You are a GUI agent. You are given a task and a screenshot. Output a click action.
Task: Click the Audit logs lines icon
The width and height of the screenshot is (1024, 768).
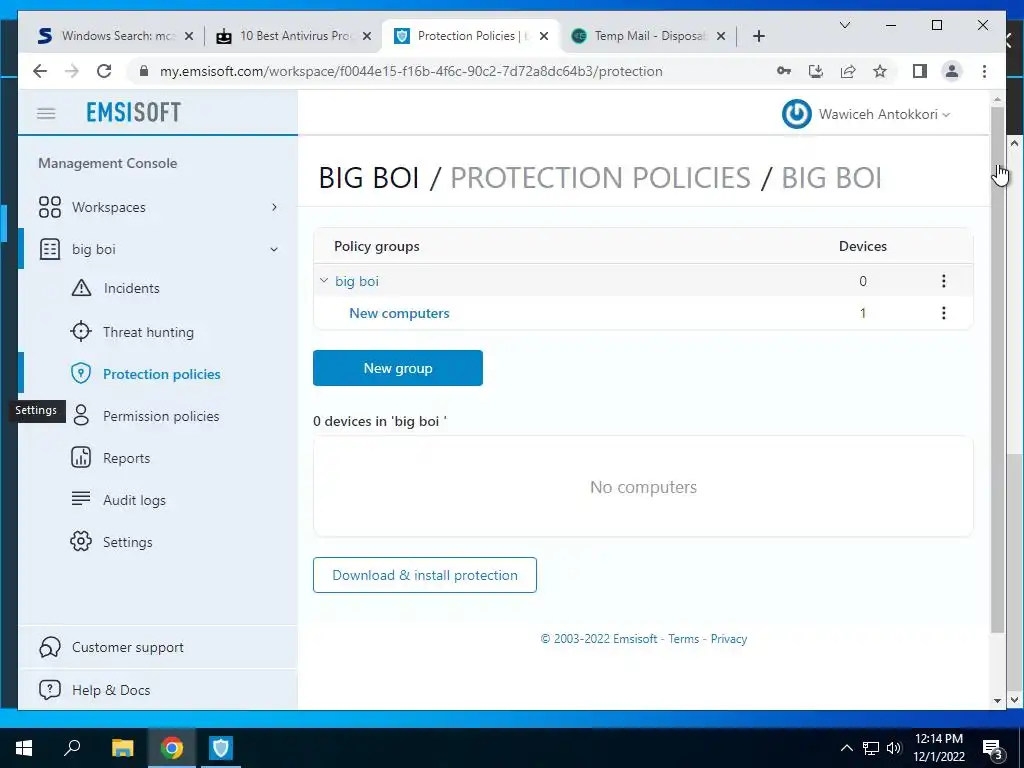[81, 499]
